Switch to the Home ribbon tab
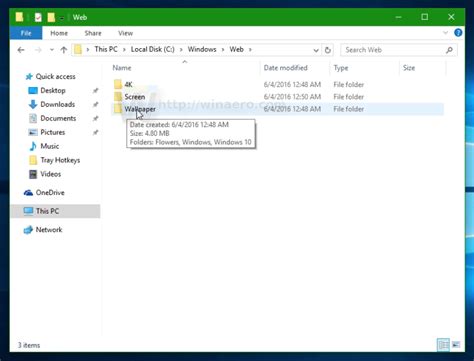This screenshot has width=474, height=361. [59, 33]
